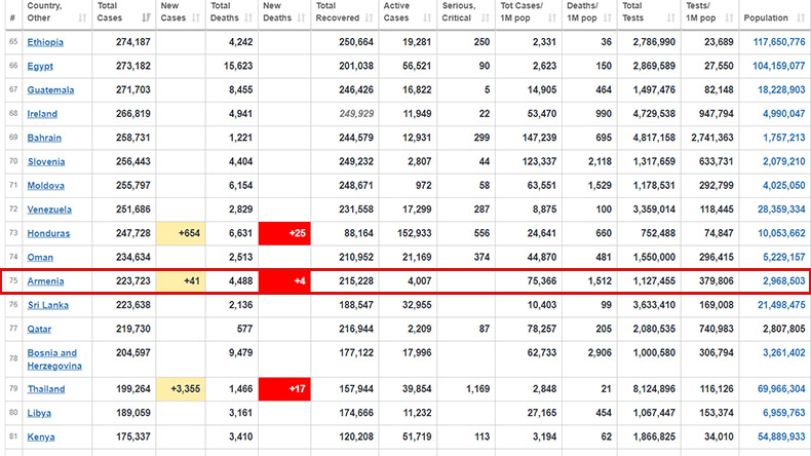The image size is (811, 456).
Task: Click Honduras red new deaths cell
Action: click(284, 233)
